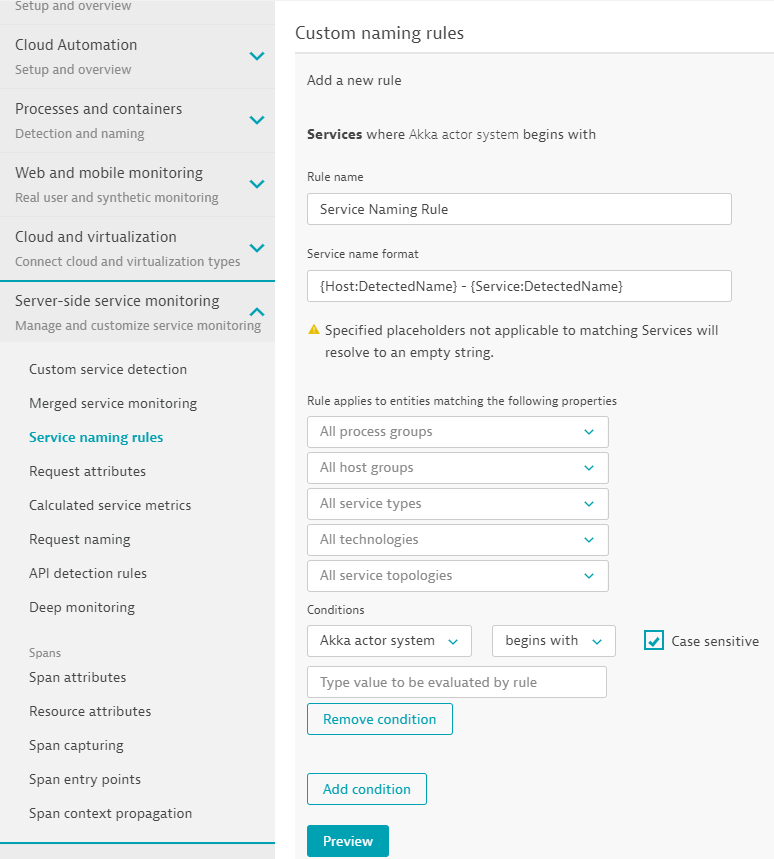Expand Web and mobile monitoring chevron
The width and height of the screenshot is (774, 859).
point(257,184)
